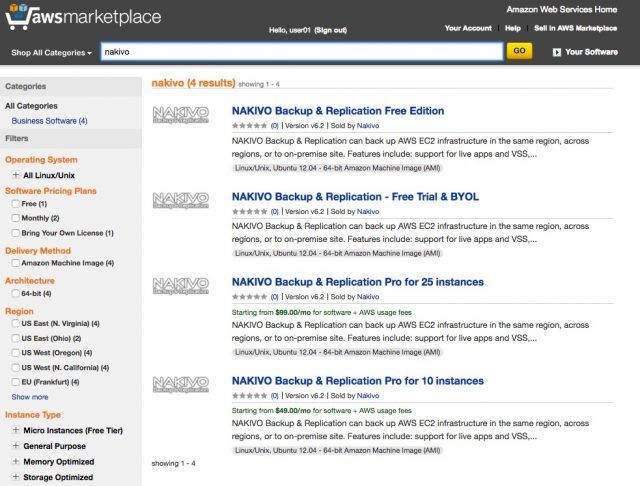Check US East (Ohio) region

16,338
